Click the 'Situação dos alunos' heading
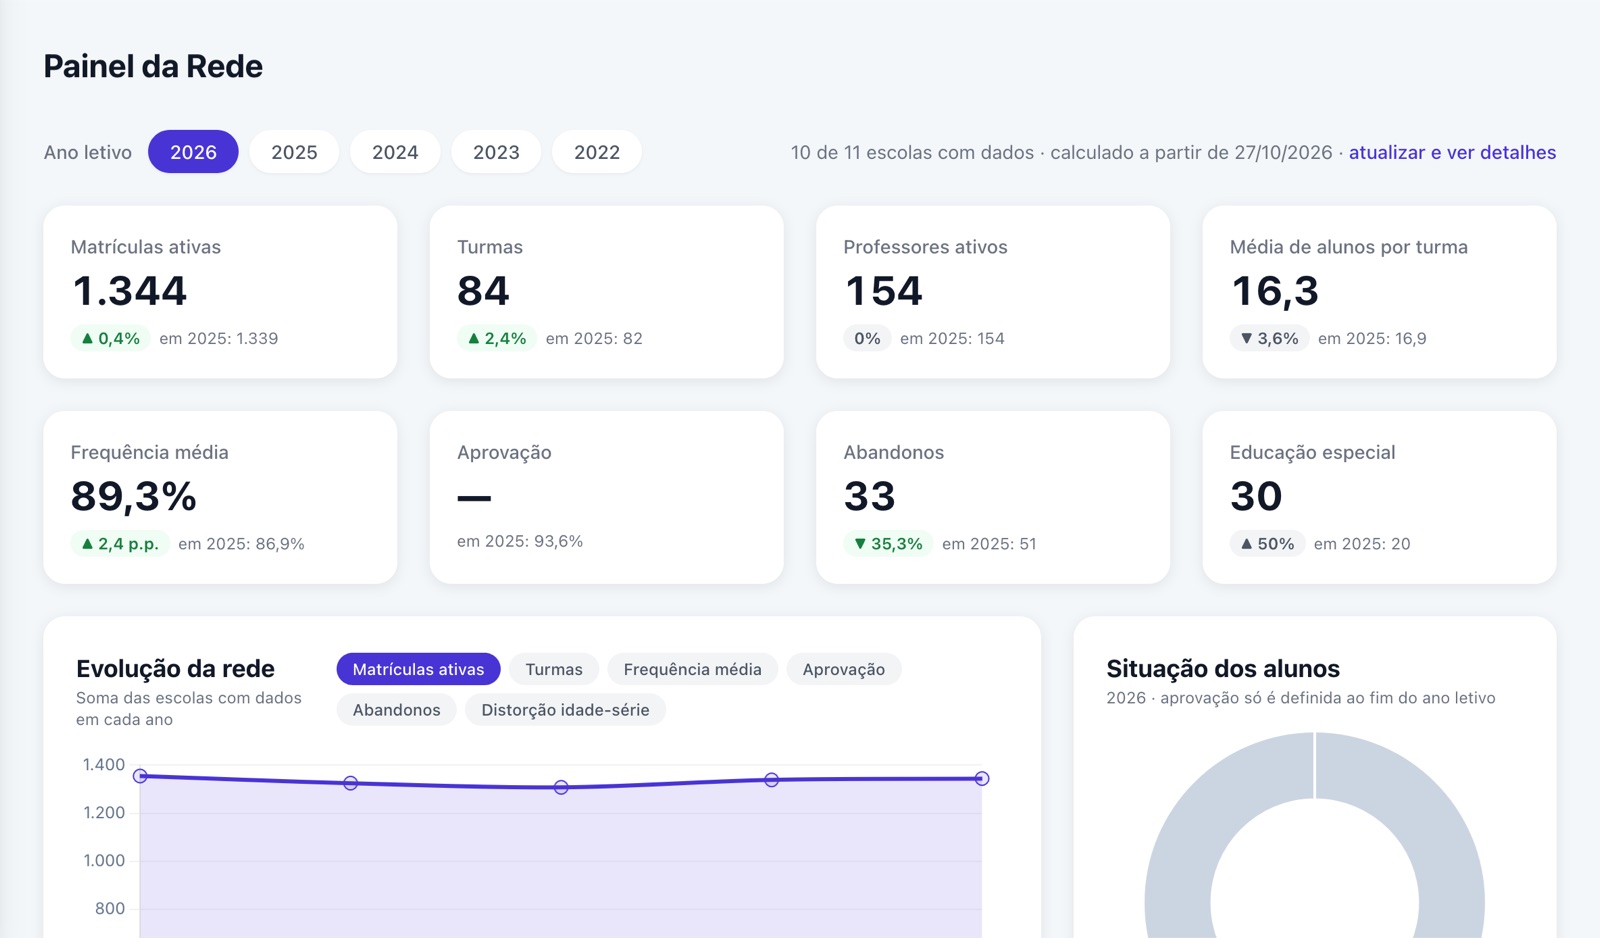Image resolution: width=1600 pixels, height=938 pixels. 1223,668
